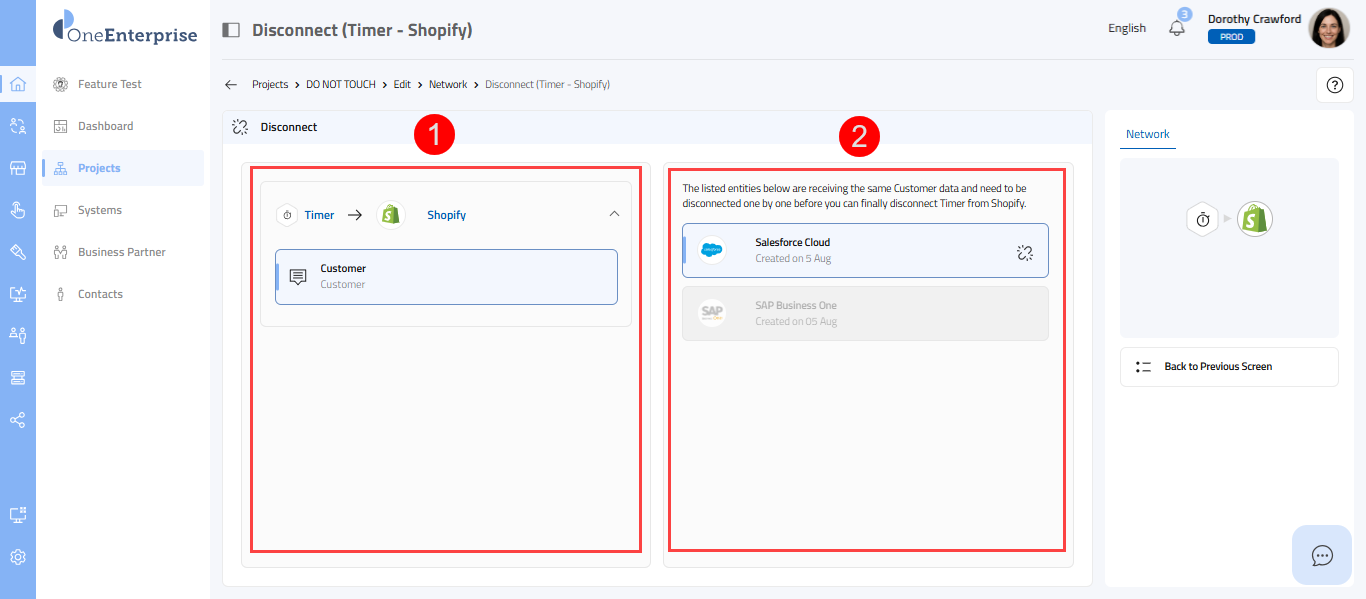Screen dimensions: 1366x599
Task: Click the help question mark icon
Action: tap(1334, 85)
